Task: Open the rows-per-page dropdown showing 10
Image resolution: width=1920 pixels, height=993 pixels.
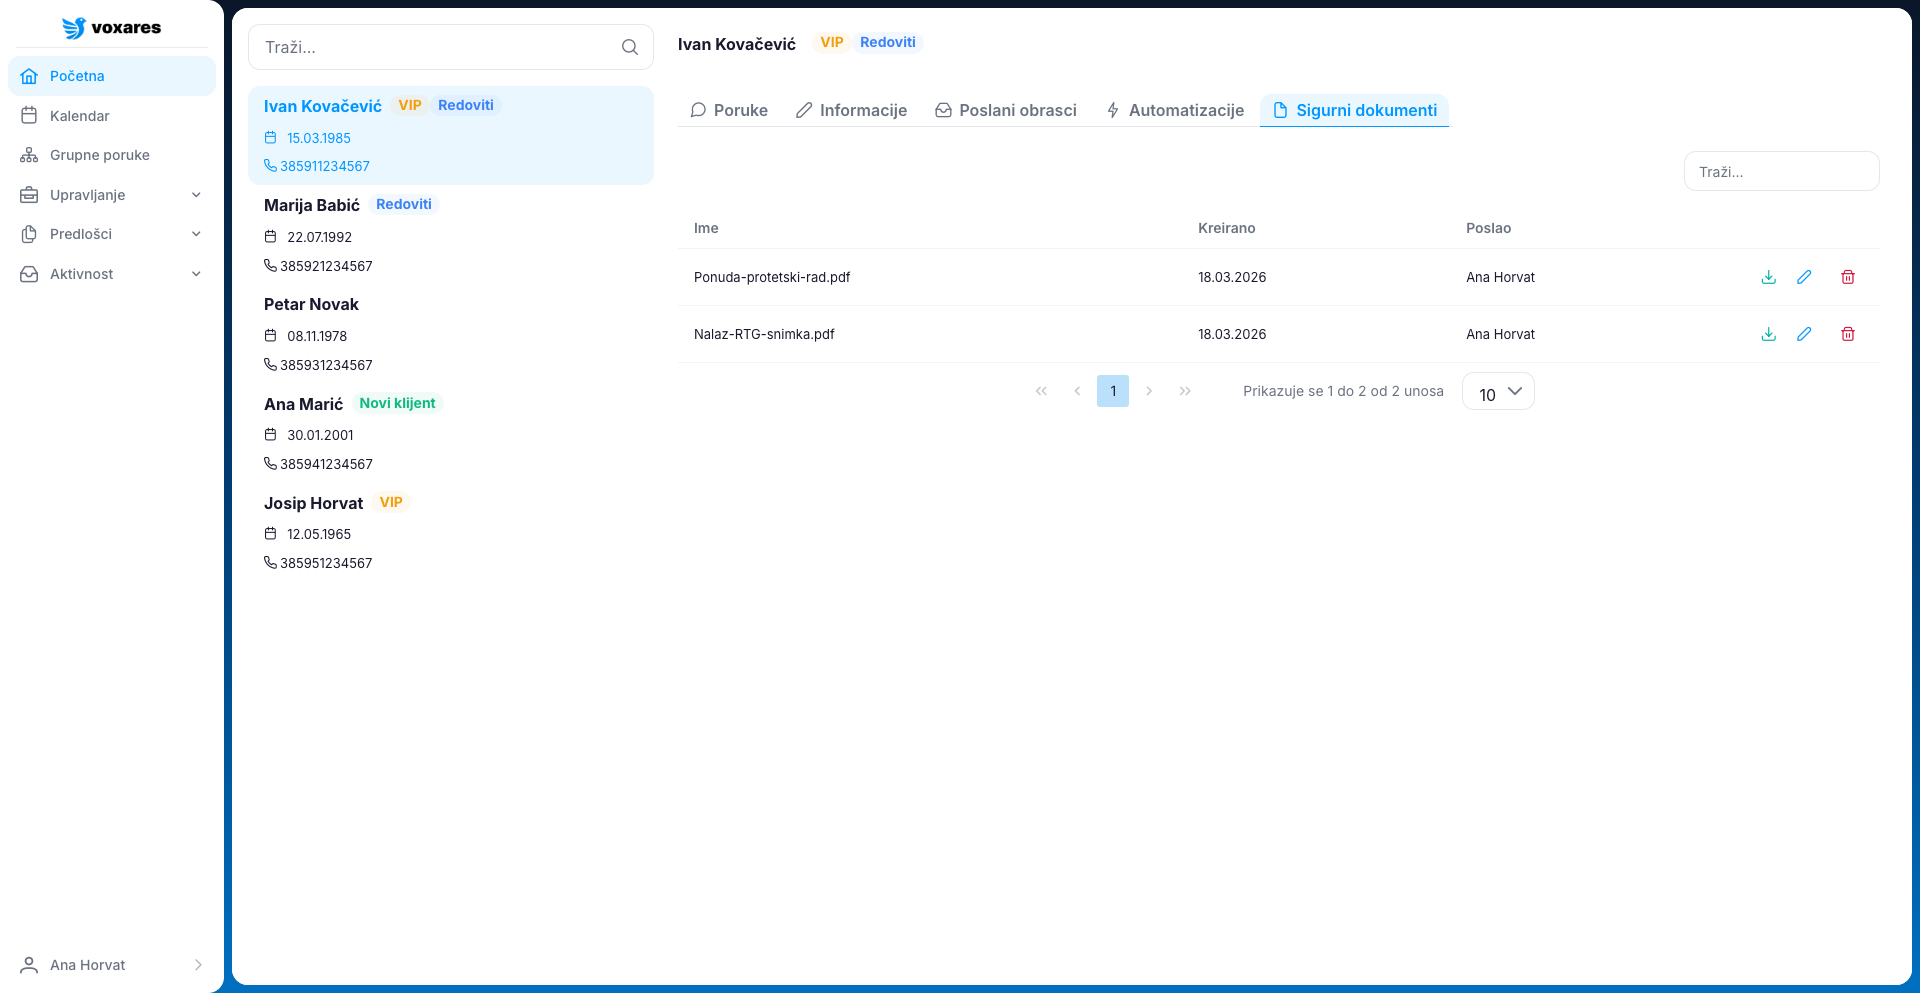Action: click(x=1498, y=392)
